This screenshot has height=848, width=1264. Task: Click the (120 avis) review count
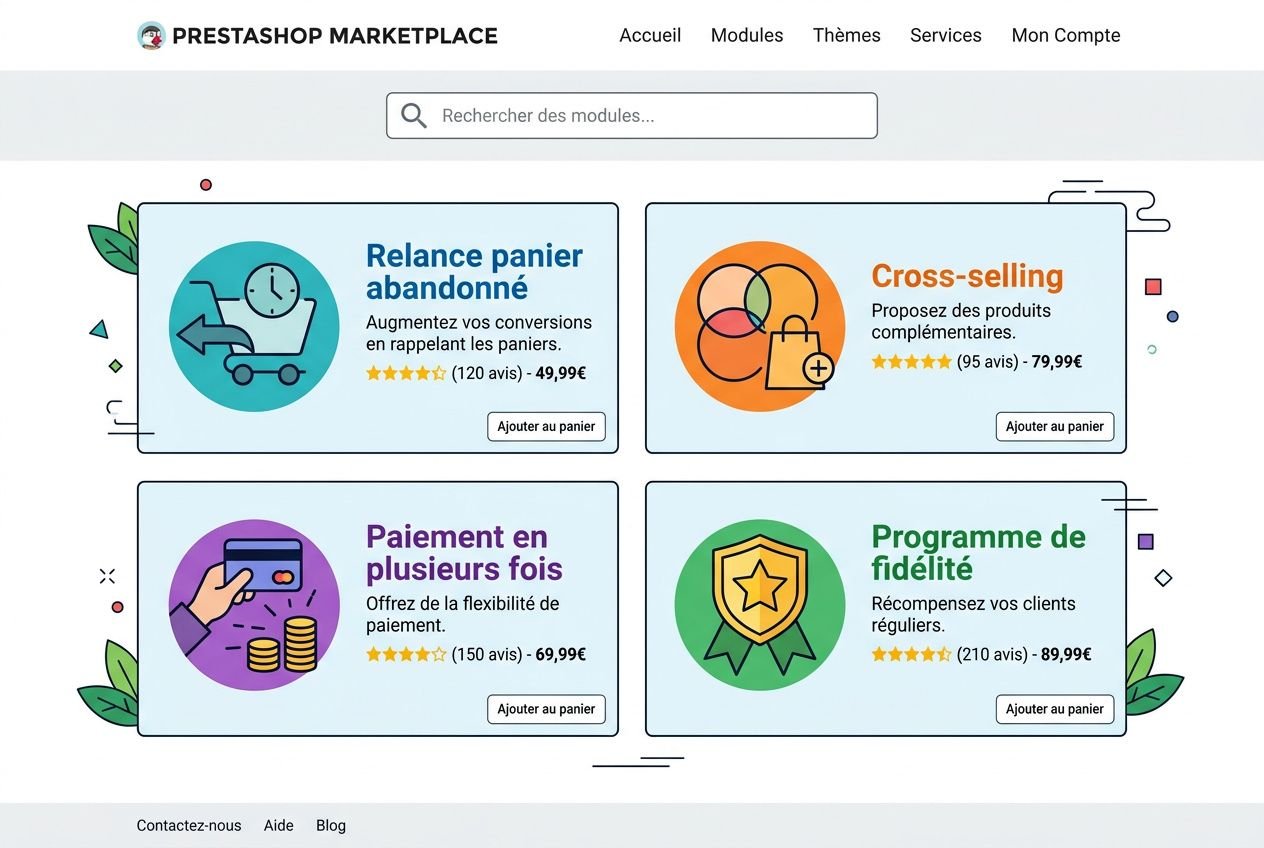click(487, 374)
